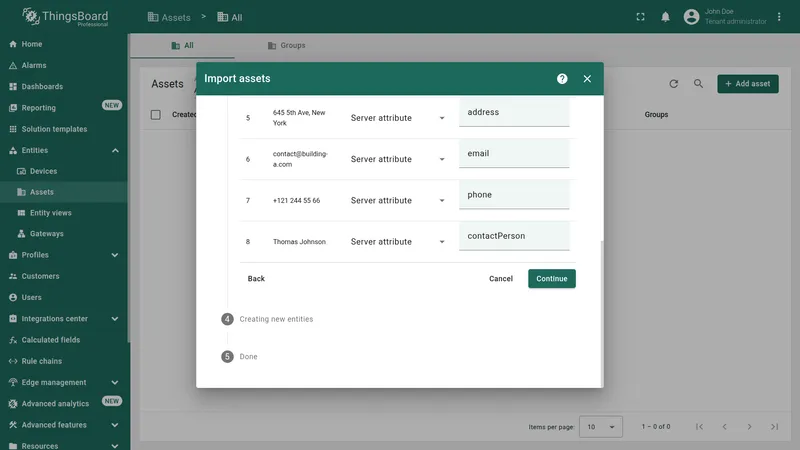Edit the contactPerson attribute key field
This screenshot has width=800, height=450.
(x=514, y=236)
